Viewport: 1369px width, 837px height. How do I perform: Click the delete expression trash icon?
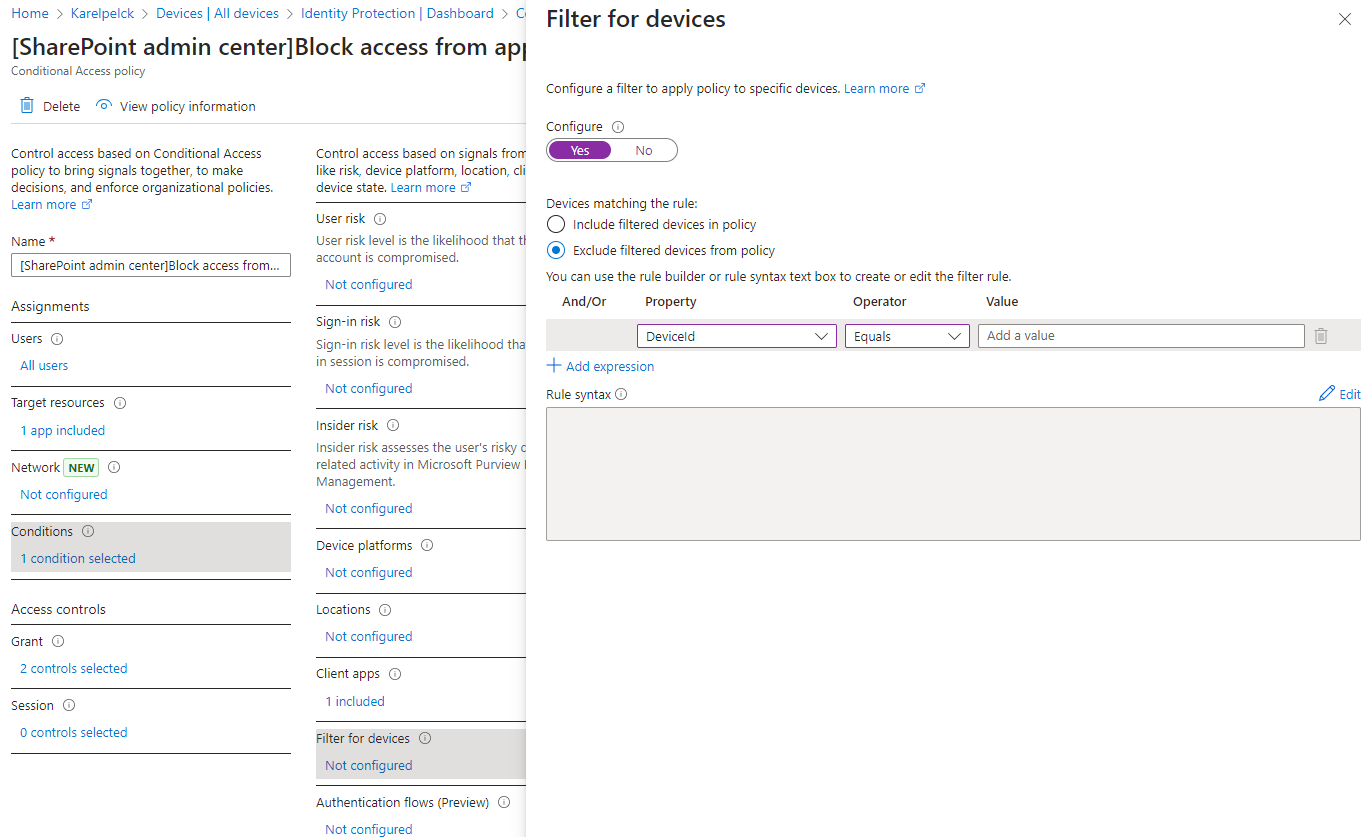(1320, 337)
